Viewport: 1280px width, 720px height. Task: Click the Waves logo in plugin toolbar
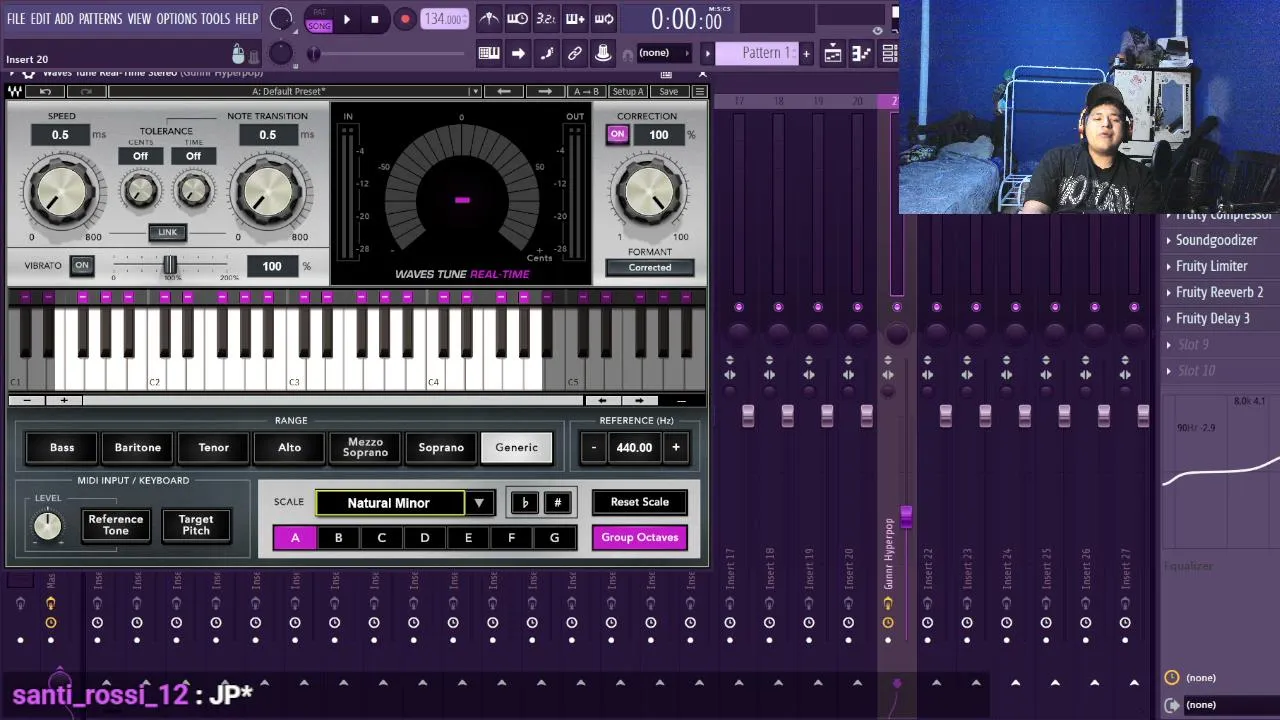pyautogui.click(x=16, y=91)
